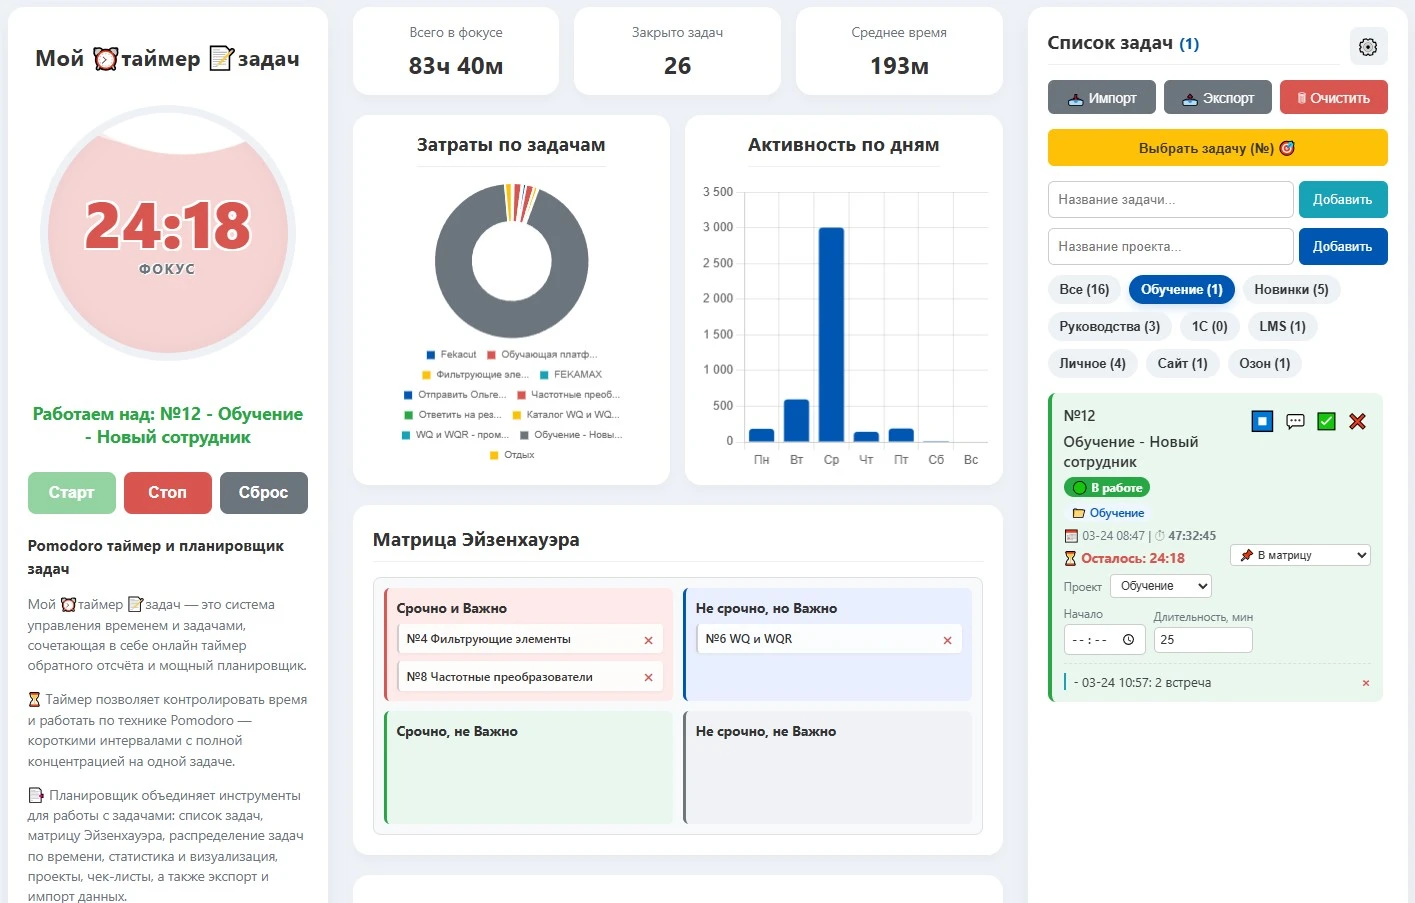
Task: Show all tasks with the 'Все (16)' filter
Action: click(1084, 290)
